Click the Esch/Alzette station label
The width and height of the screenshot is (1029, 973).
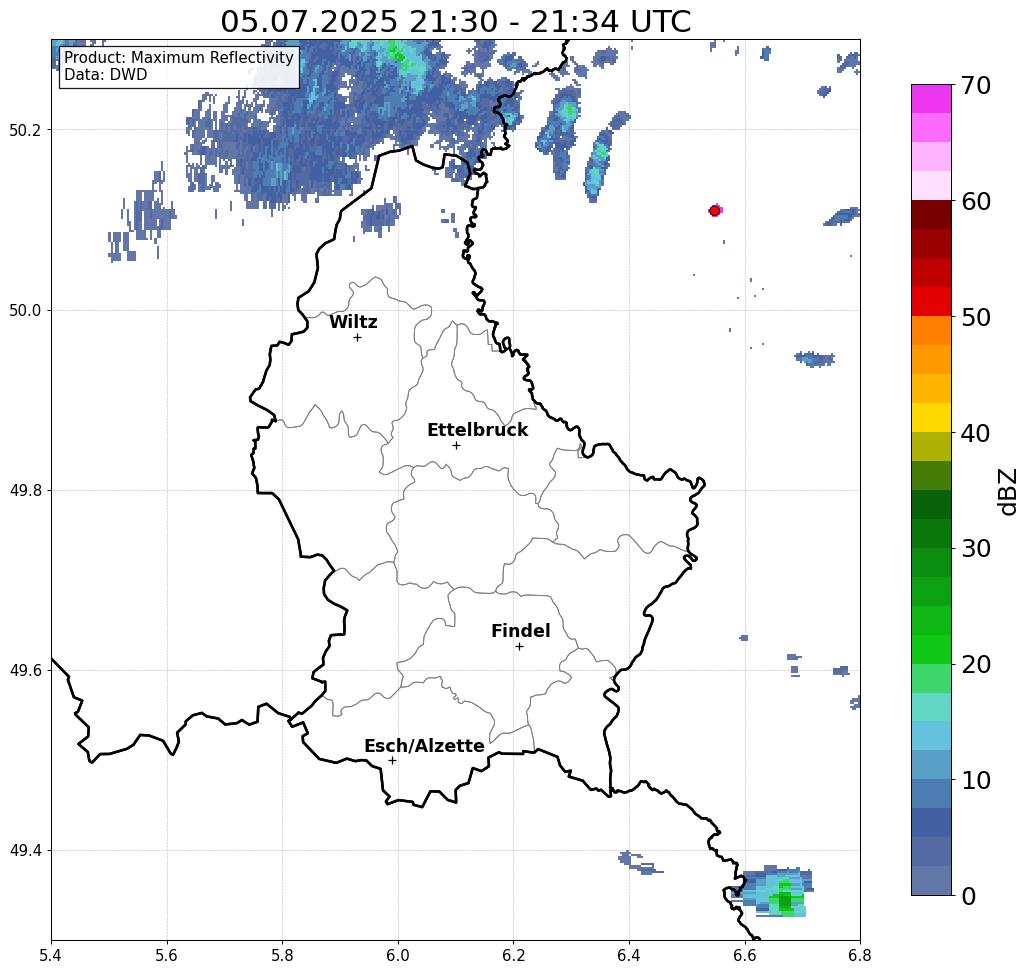(x=424, y=746)
